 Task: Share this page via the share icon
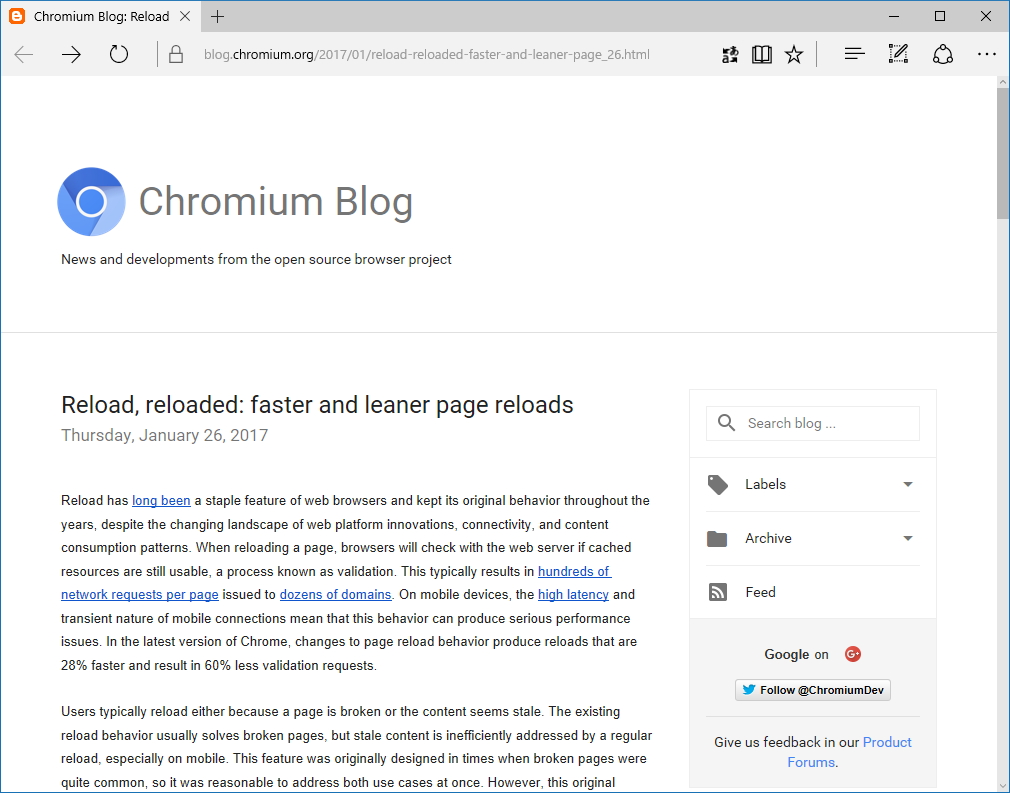click(942, 54)
